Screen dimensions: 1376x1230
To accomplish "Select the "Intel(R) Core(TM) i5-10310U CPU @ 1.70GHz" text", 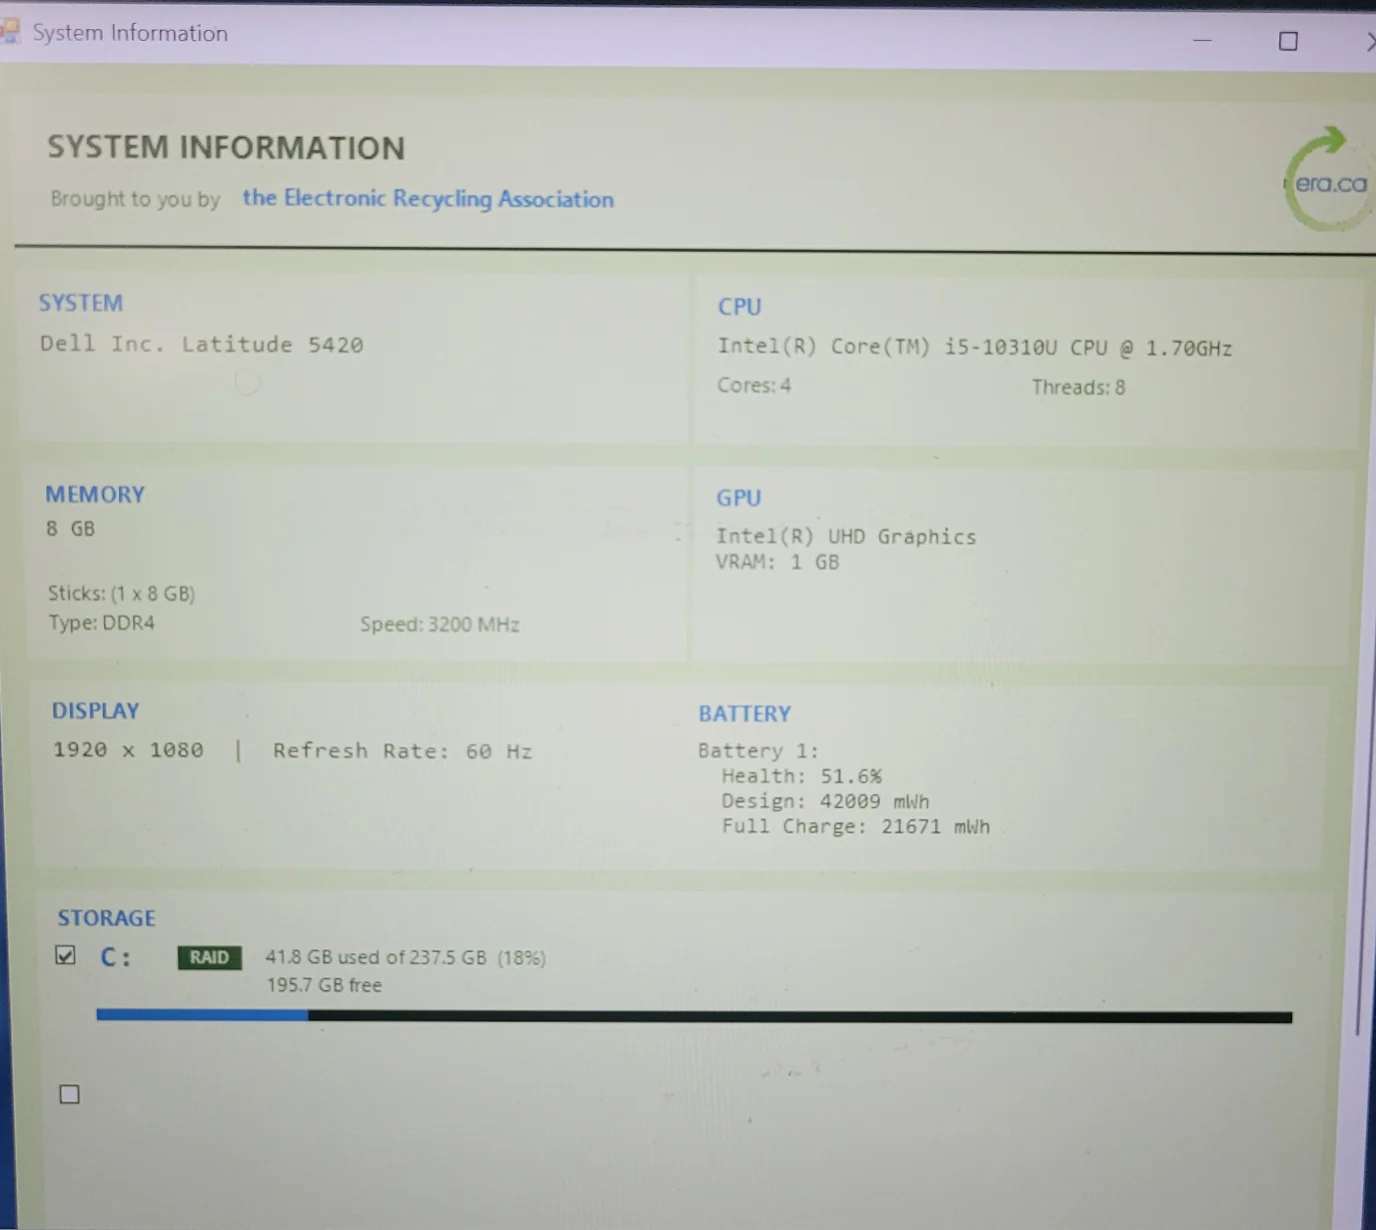I will [x=974, y=347].
